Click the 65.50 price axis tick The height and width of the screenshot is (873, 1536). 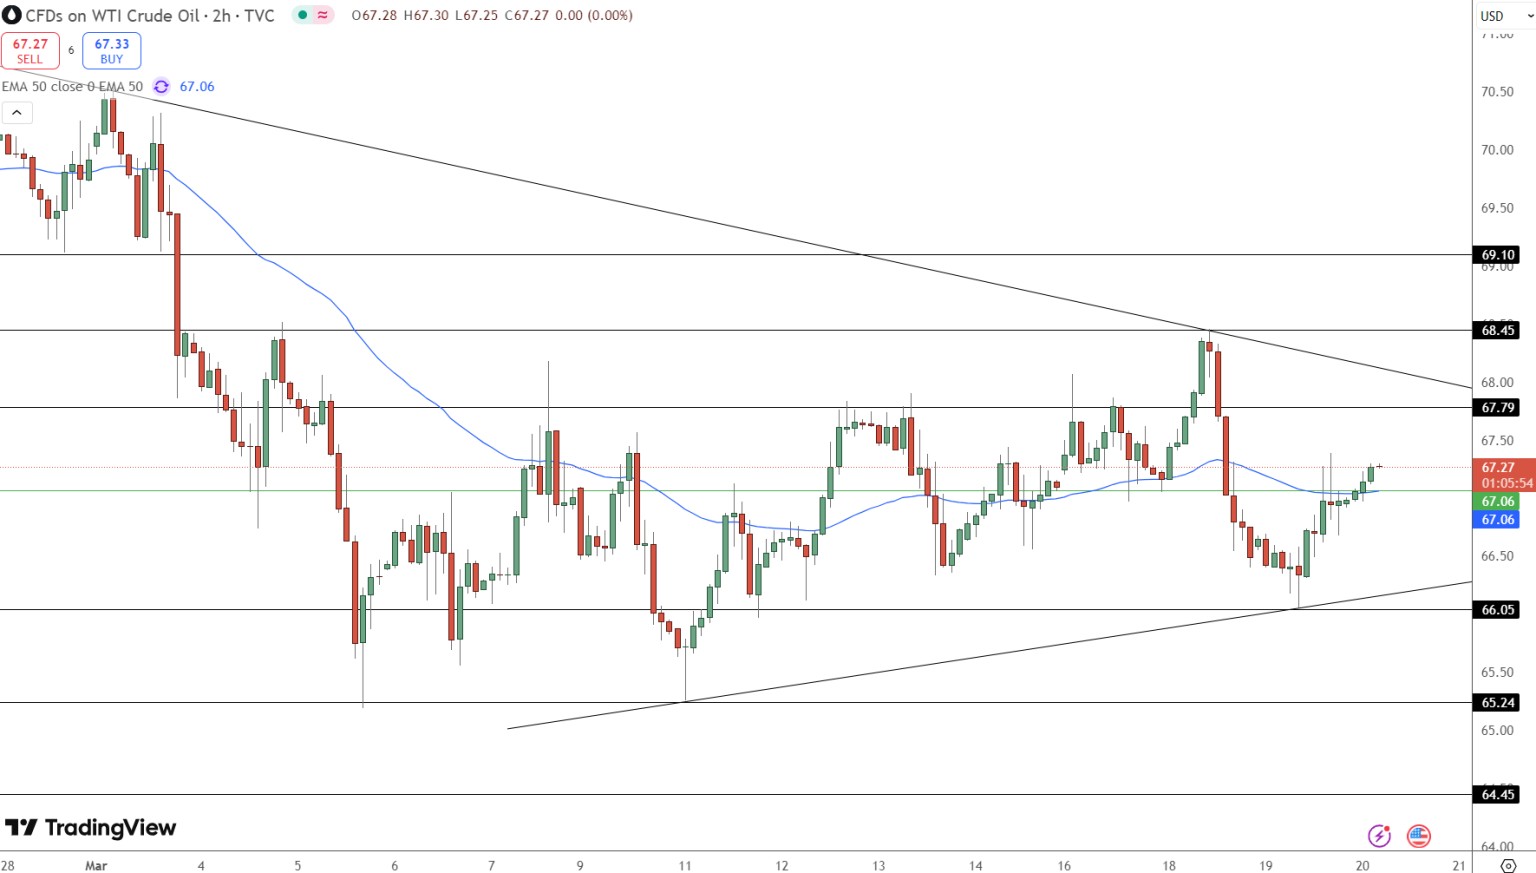(x=1497, y=672)
